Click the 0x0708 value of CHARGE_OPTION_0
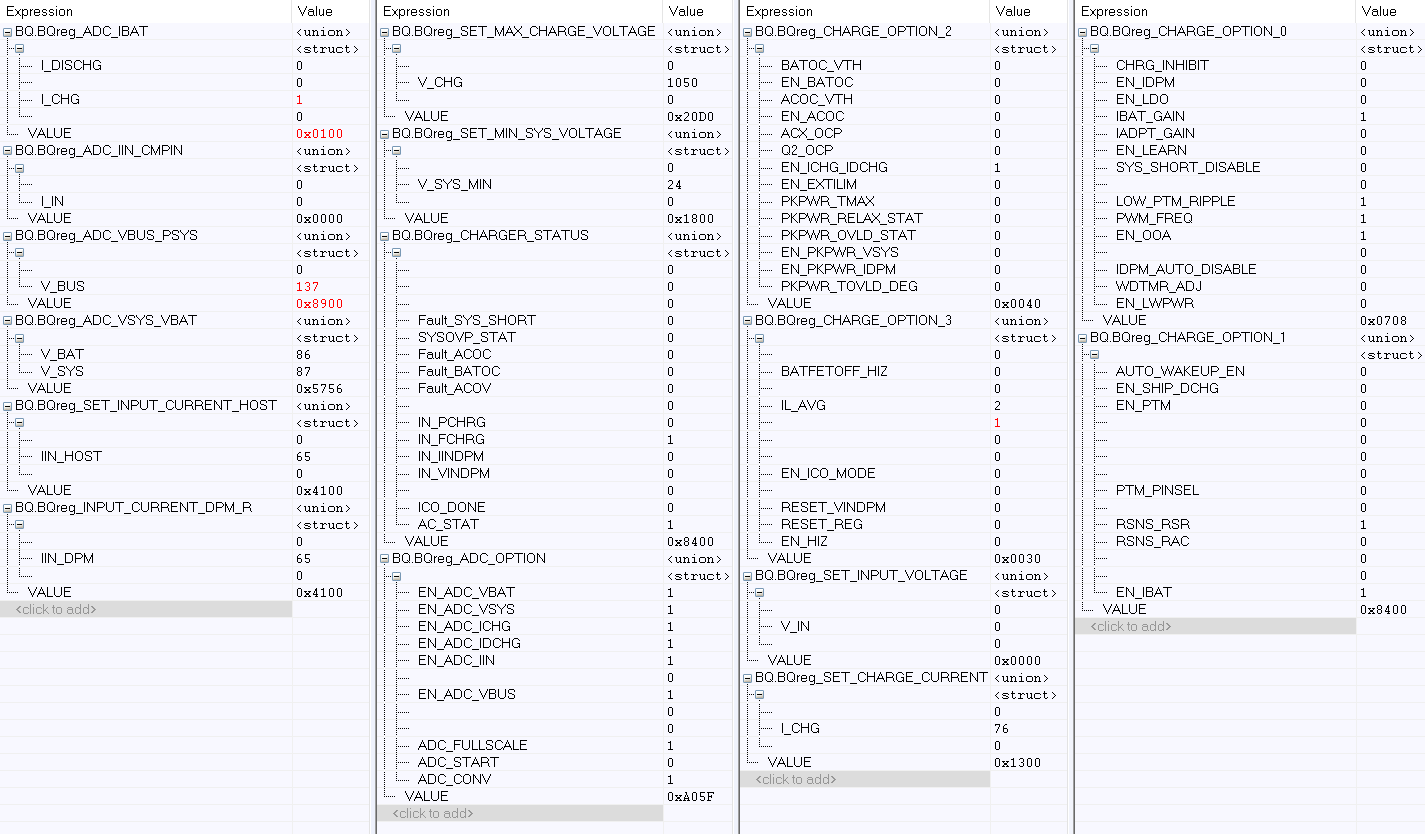 (1383, 321)
